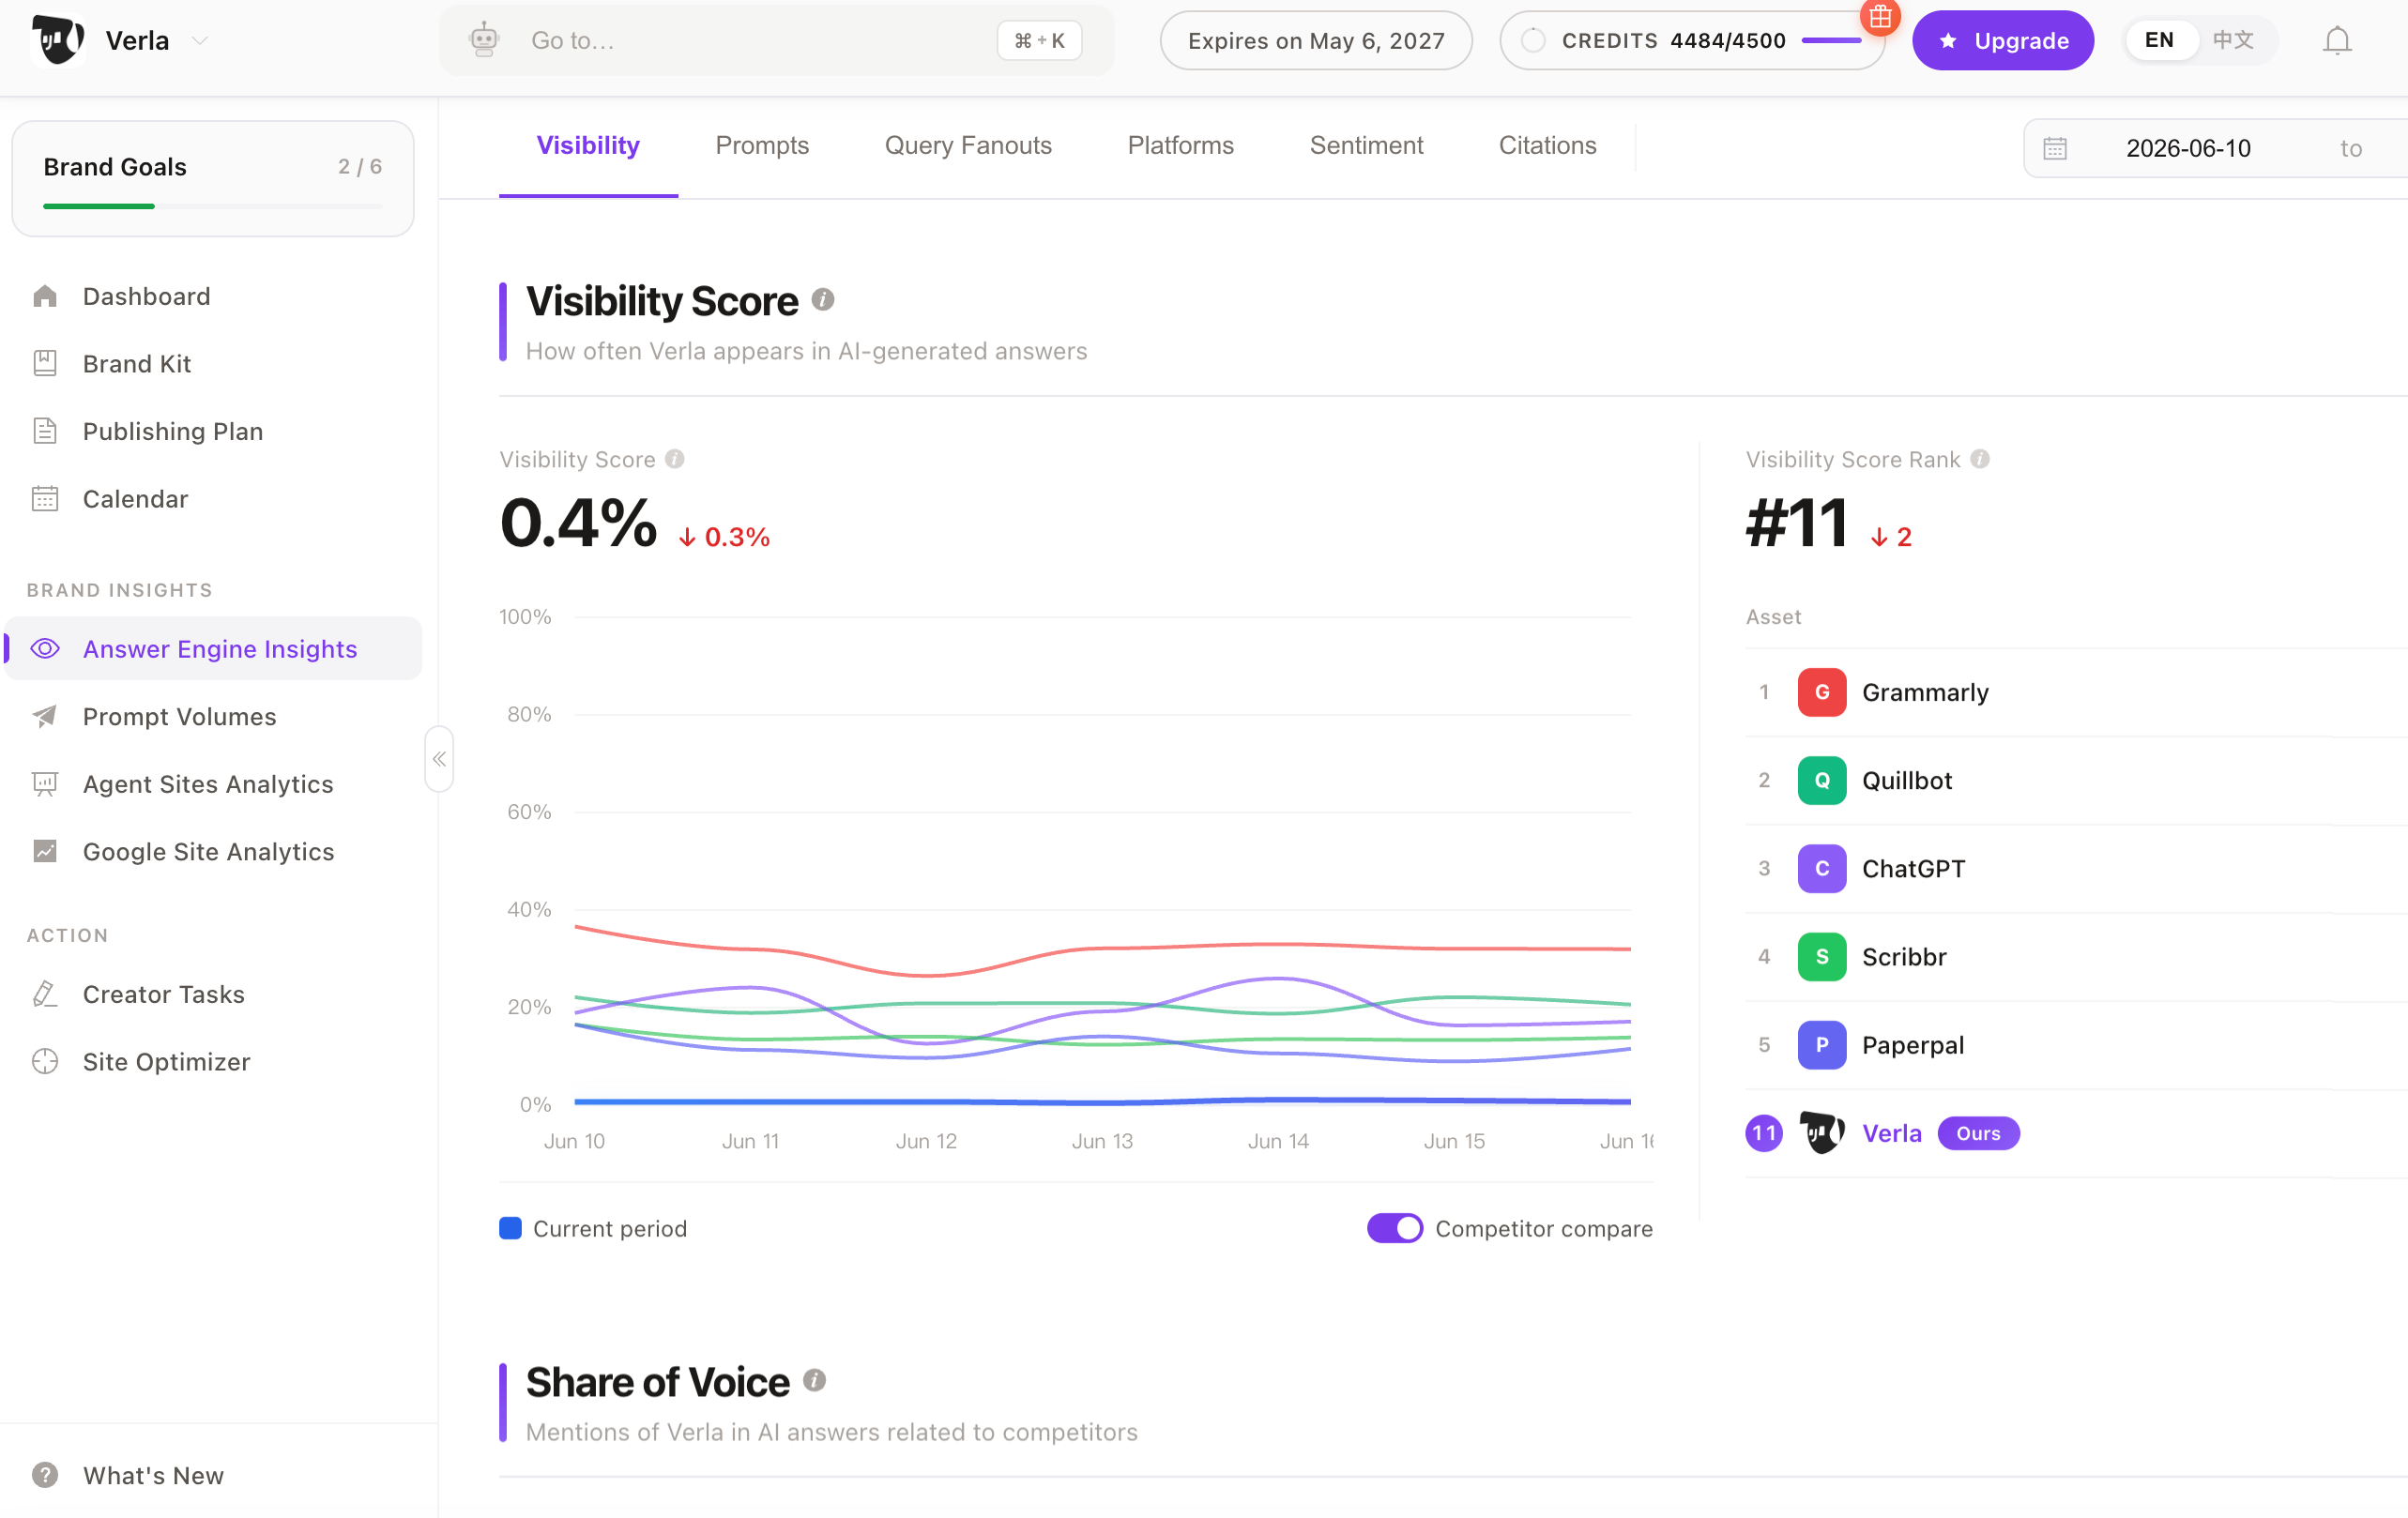
Task: Open the gift icon on credits badge
Action: click(x=1880, y=16)
